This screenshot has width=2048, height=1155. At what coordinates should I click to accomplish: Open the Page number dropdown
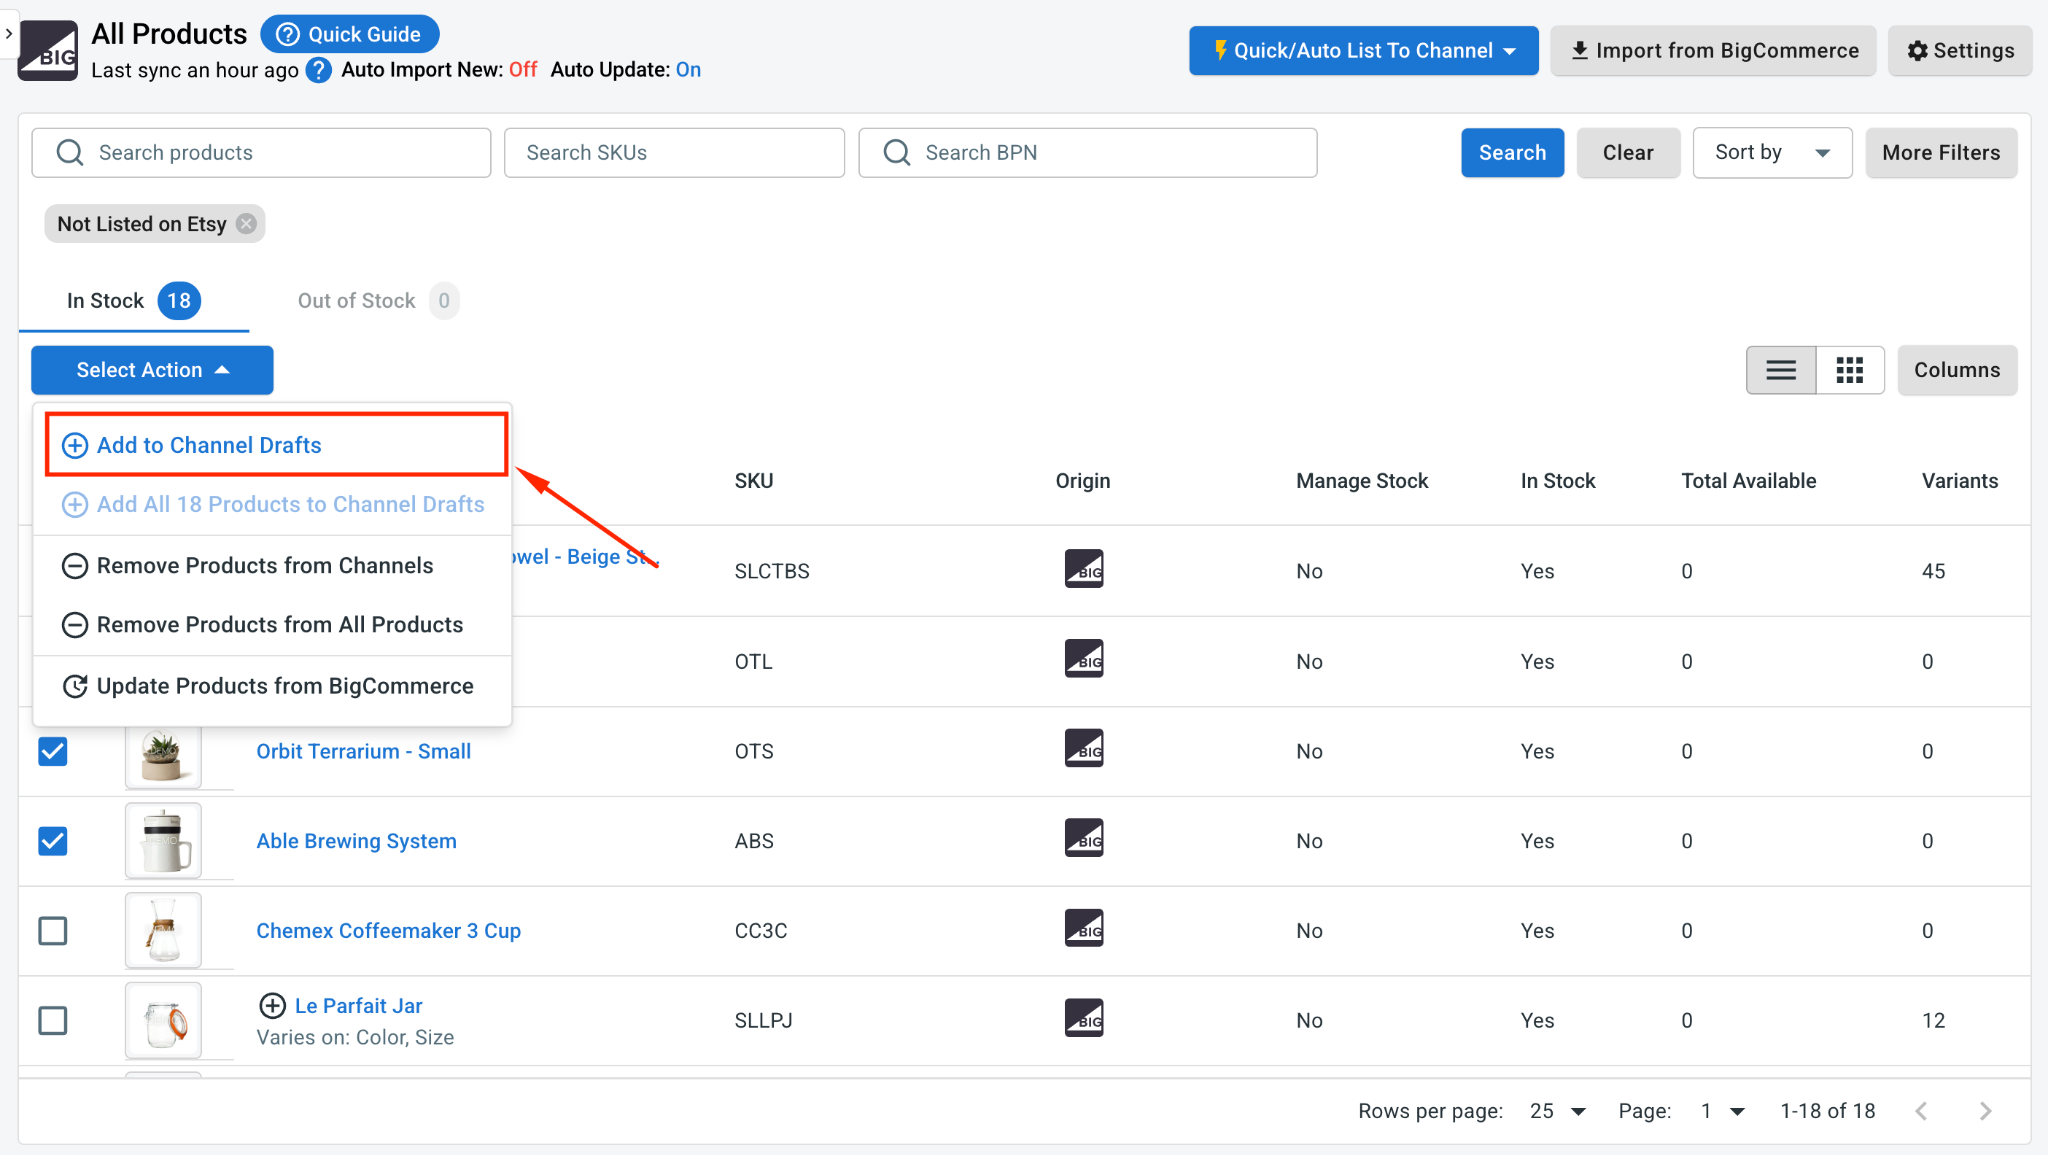tap(1722, 1111)
